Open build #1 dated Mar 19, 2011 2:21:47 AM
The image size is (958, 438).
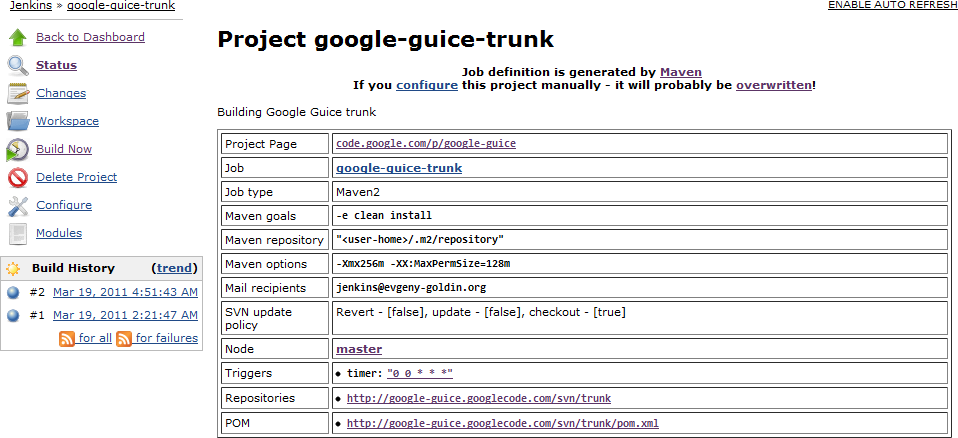click(125, 315)
